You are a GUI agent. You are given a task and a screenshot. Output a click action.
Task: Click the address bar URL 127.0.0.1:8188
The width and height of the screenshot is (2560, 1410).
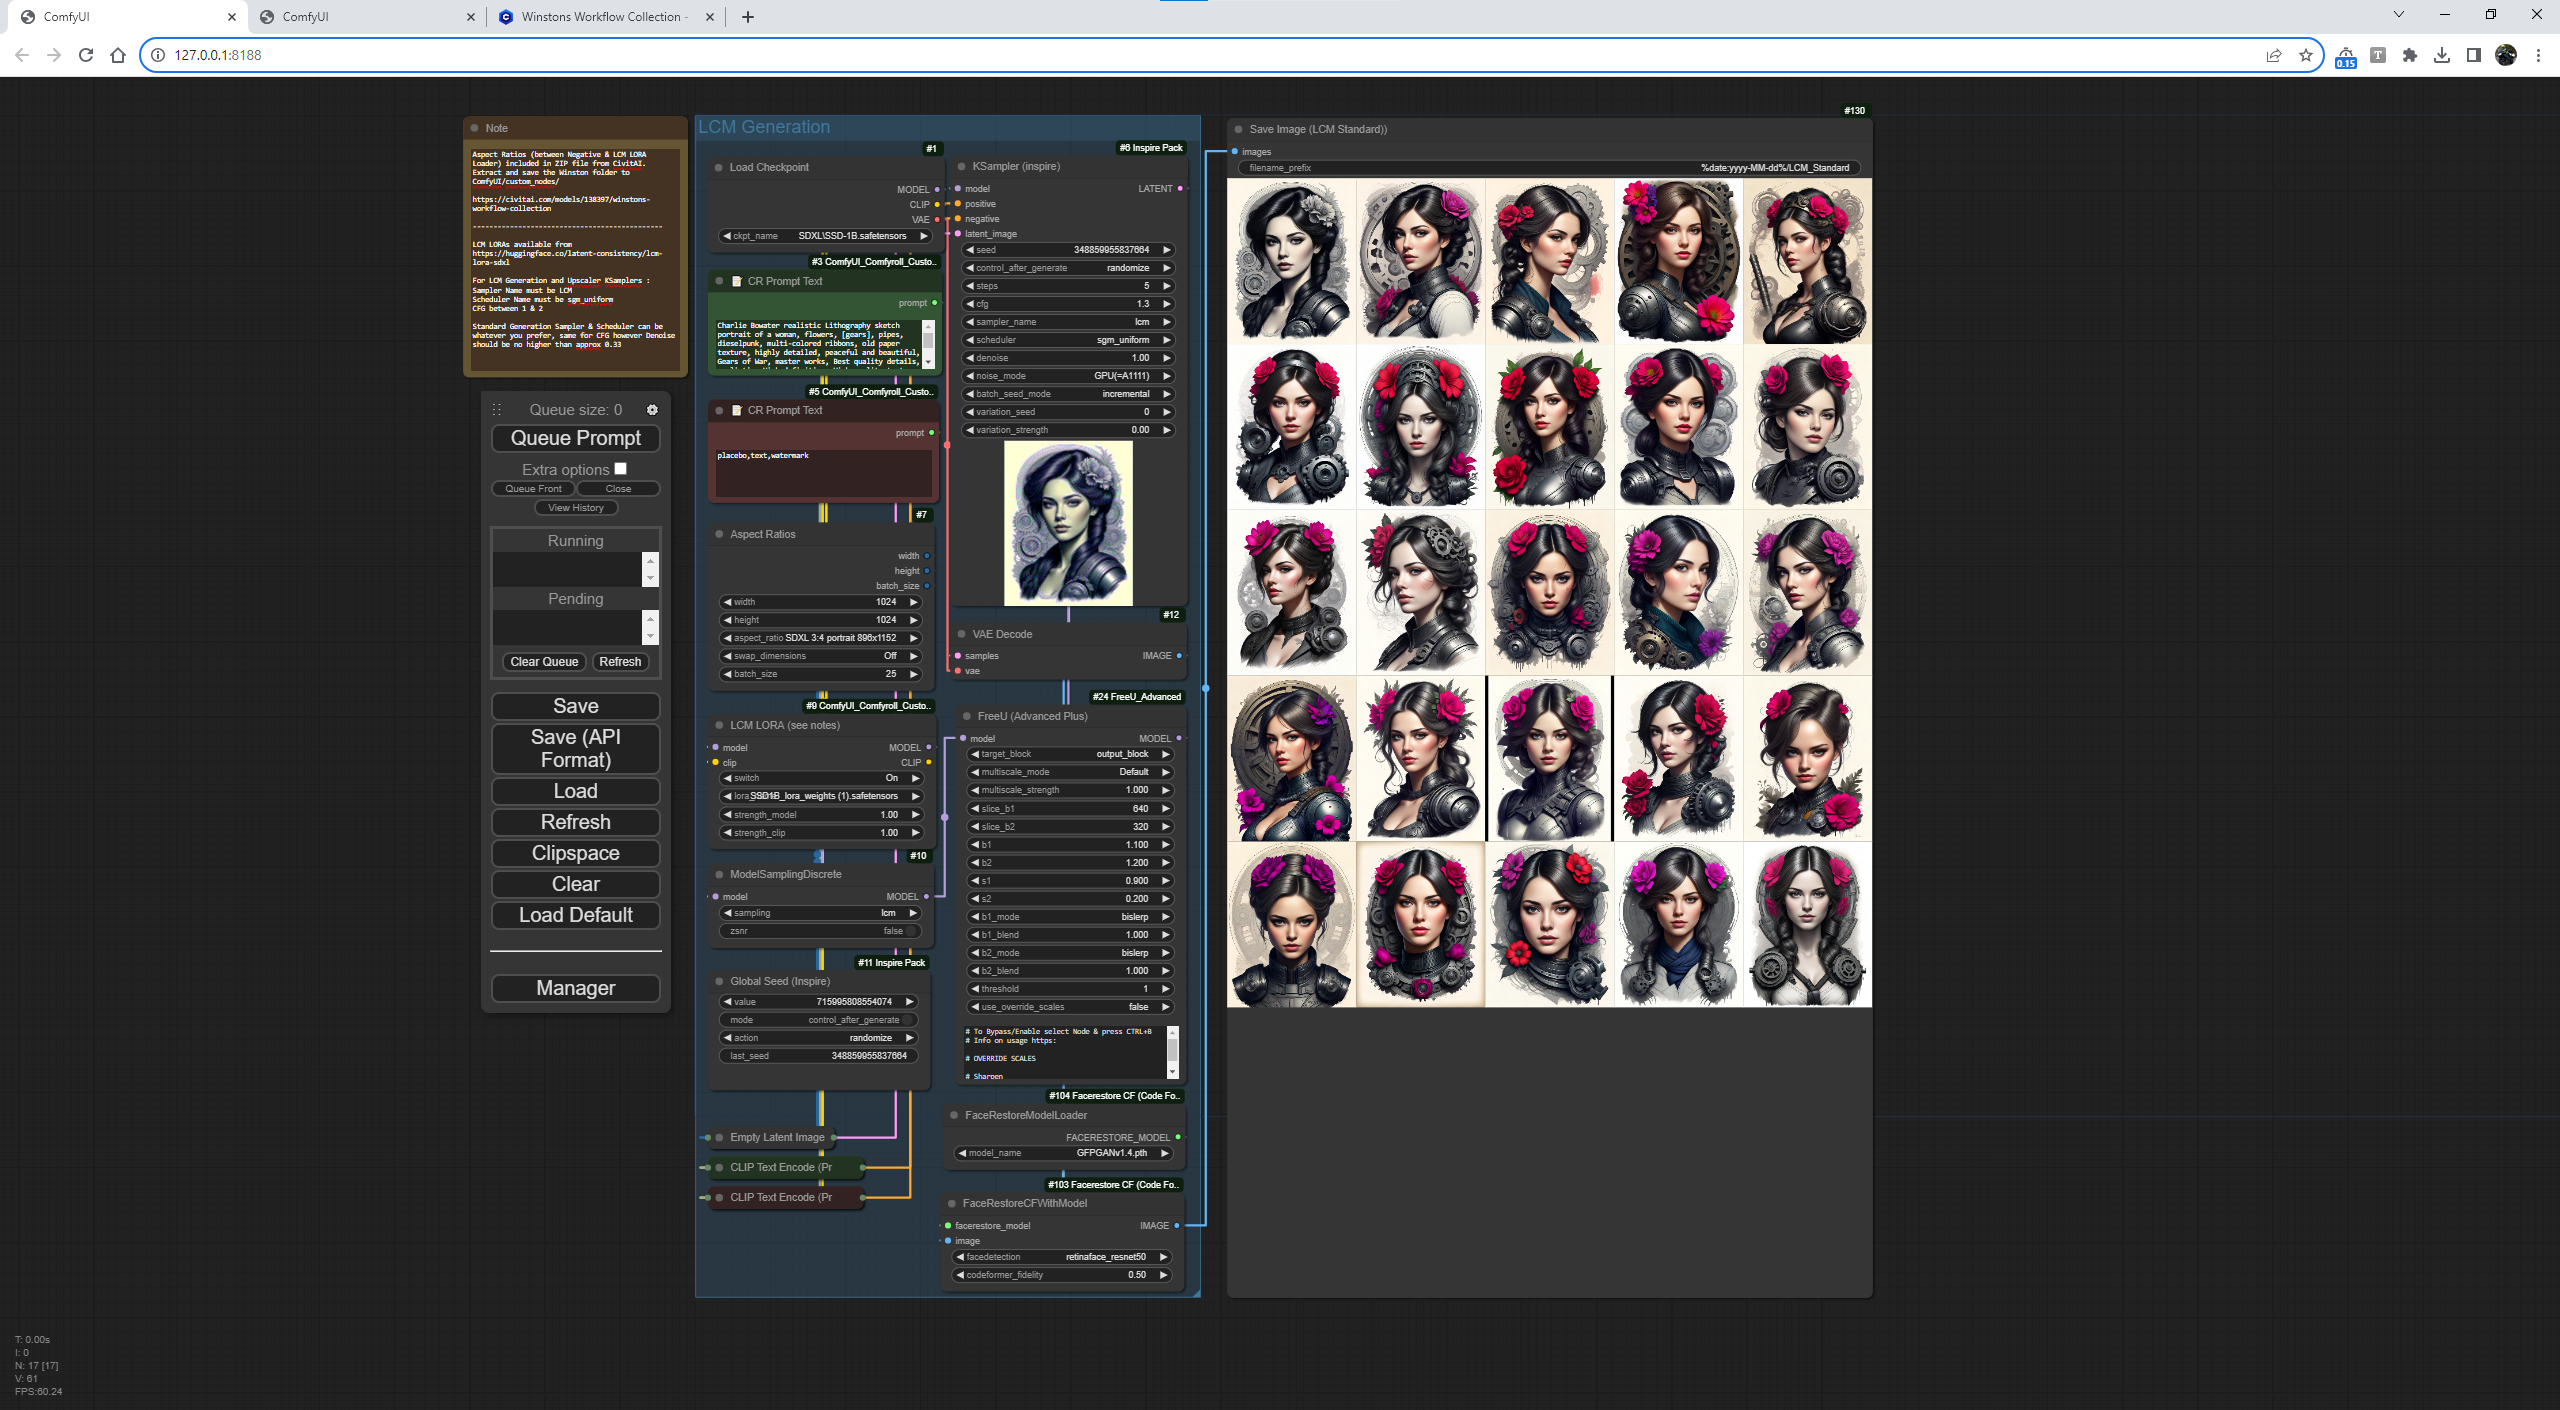218,55
